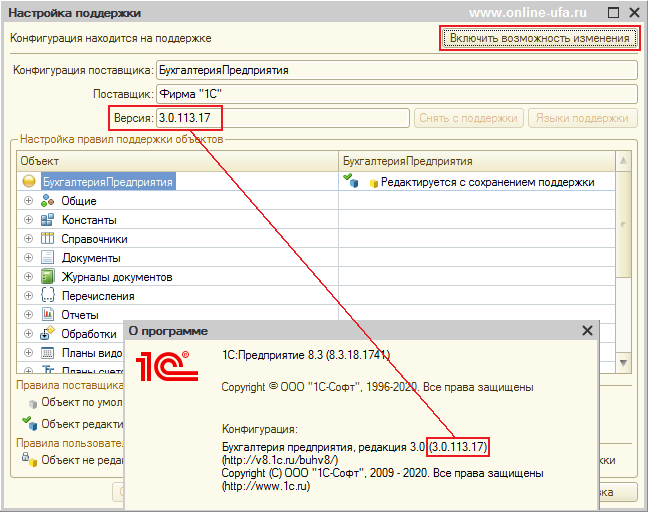Click Включить возможность изменения button
This screenshot has height=512, width=648.
540,38
